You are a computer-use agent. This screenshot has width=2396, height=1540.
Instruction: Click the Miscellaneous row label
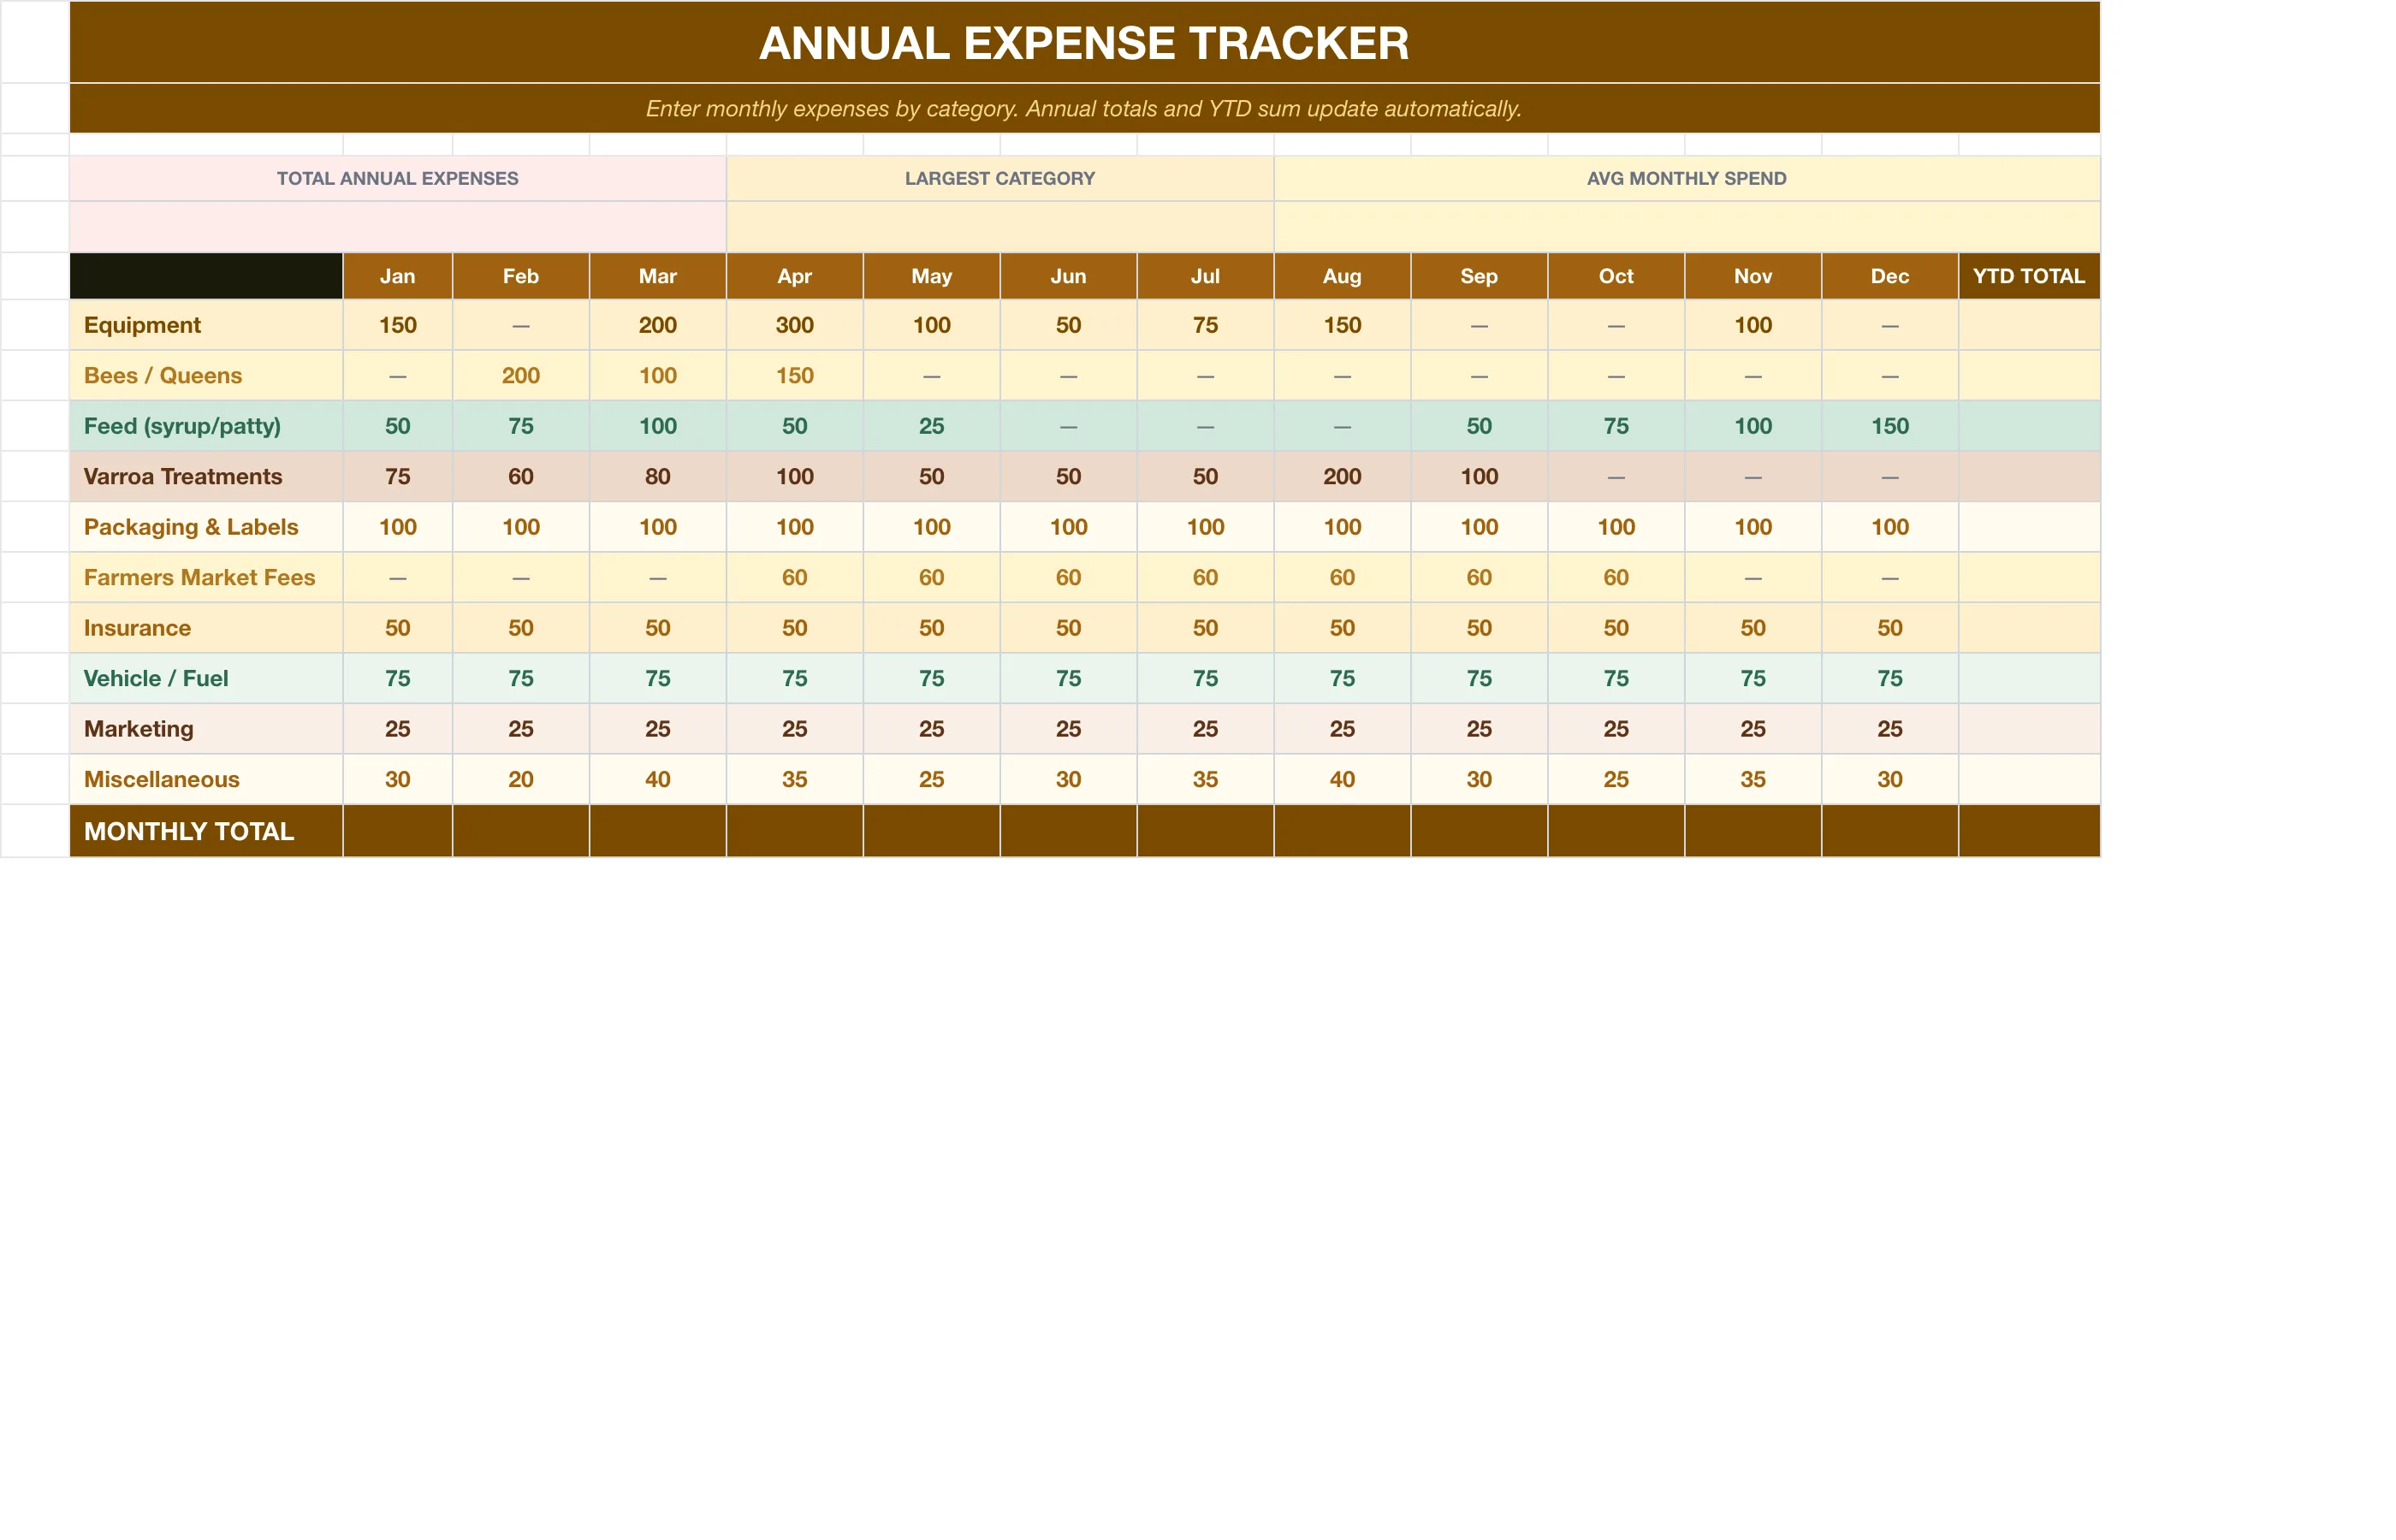click(x=206, y=779)
